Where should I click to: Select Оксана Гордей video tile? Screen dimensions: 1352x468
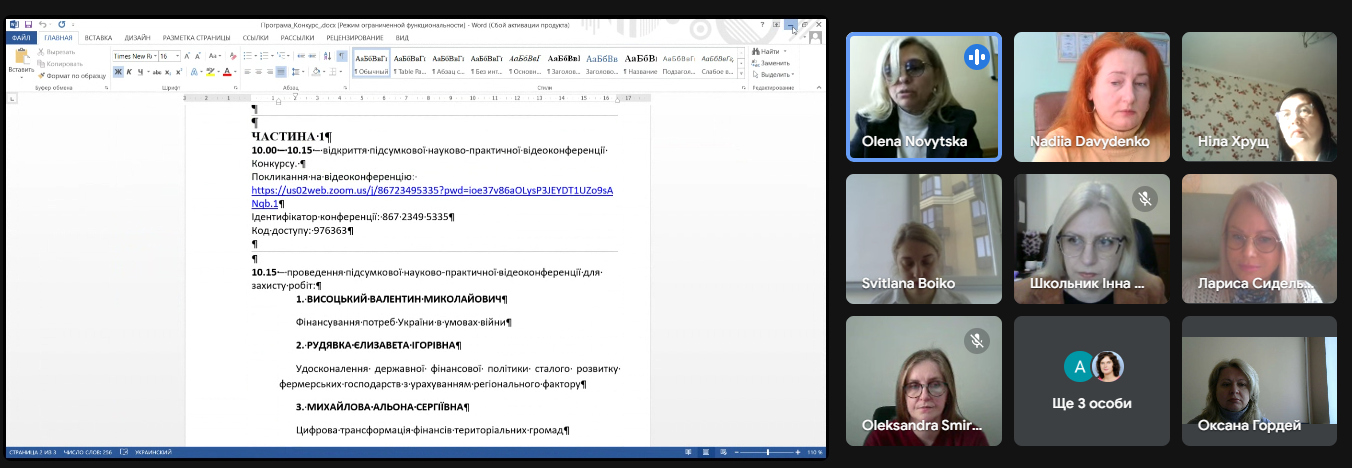(x=1259, y=381)
